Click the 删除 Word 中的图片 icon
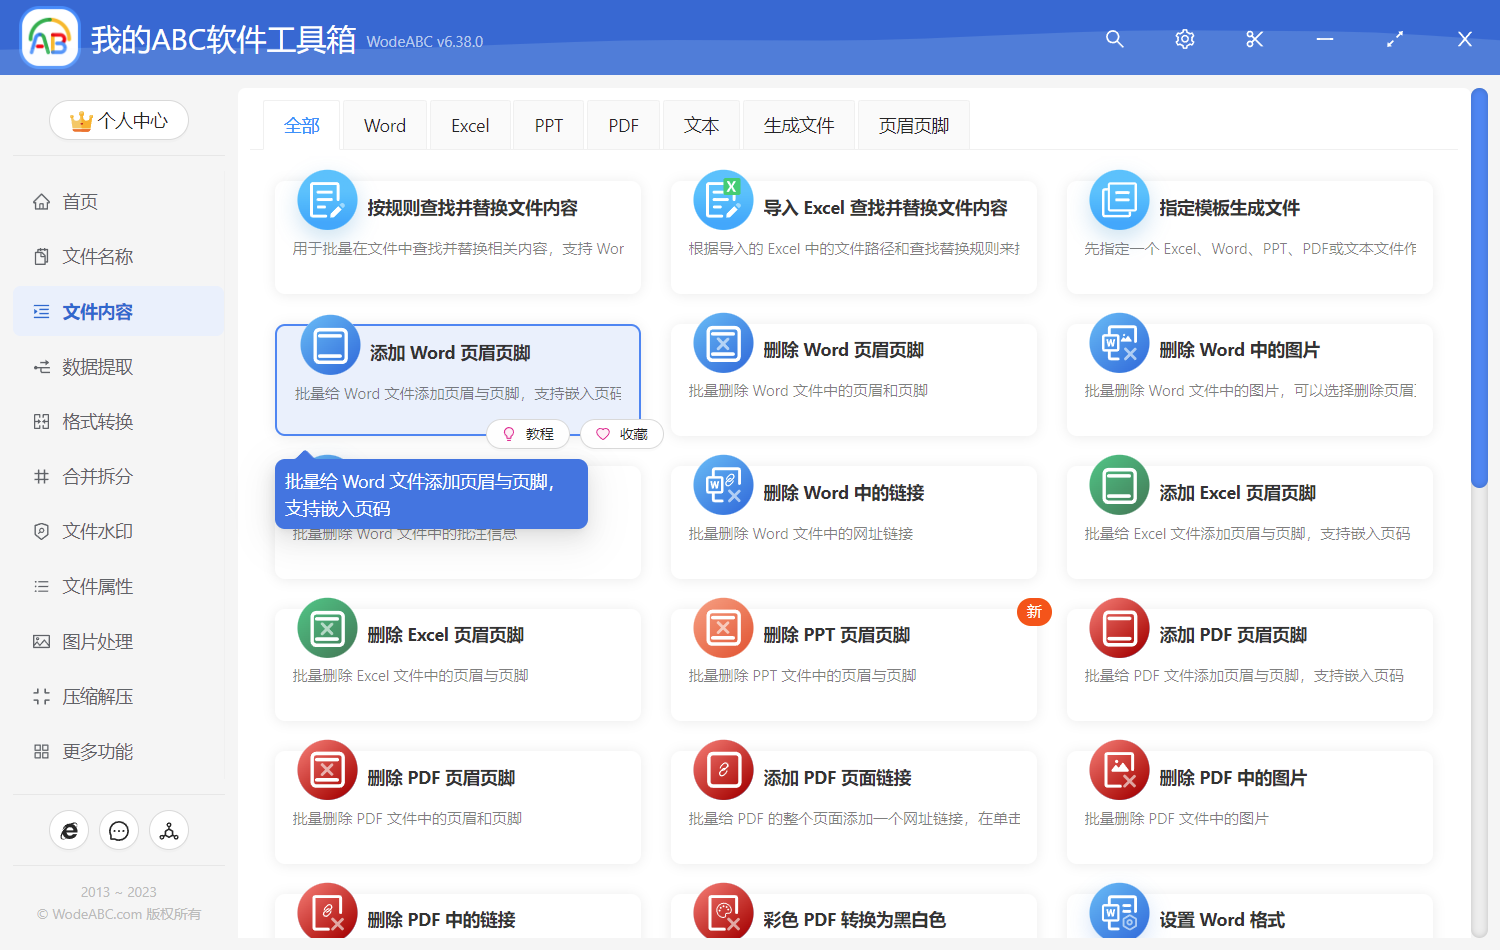Image resolution: width=1500 pixels, height=950 pixels. 1118,344
